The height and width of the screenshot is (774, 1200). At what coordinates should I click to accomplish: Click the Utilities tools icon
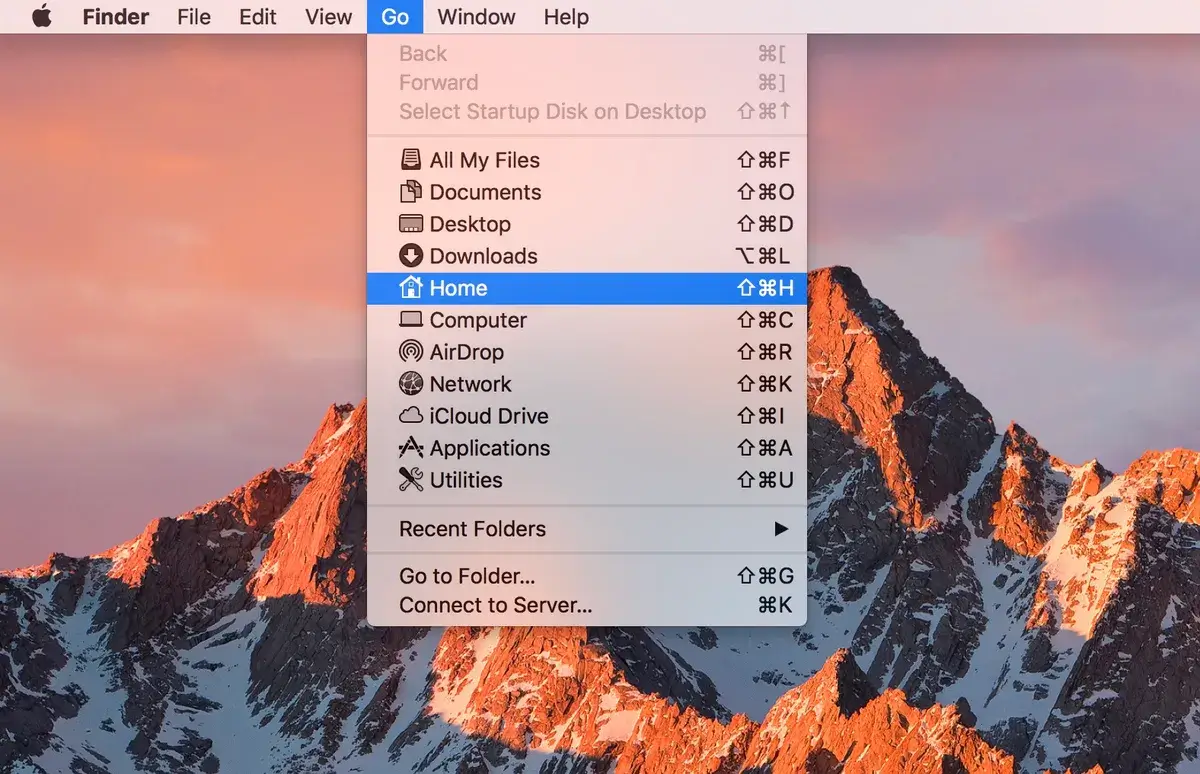(411, 480)
